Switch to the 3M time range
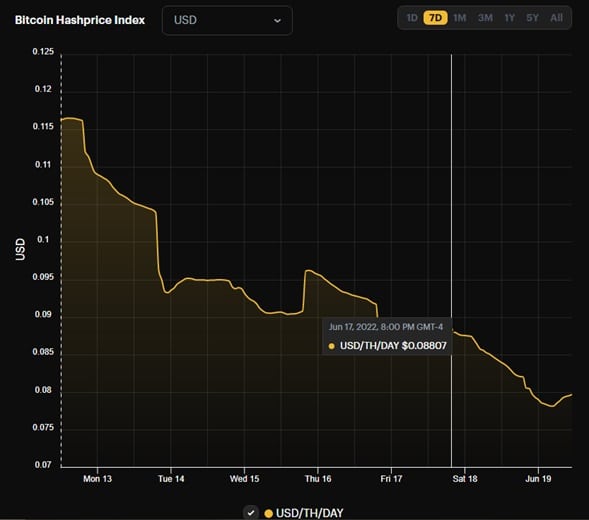 tap(485, 18)
